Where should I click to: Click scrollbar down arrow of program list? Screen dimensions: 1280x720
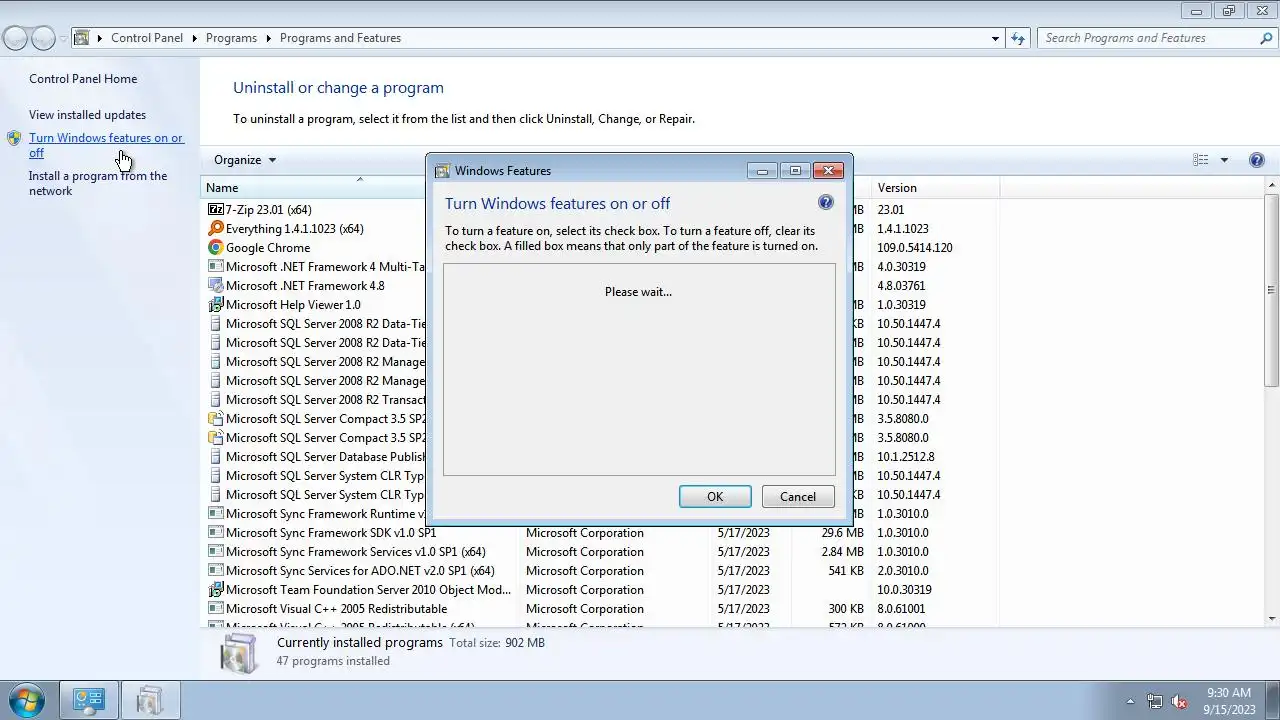click(1272, 620)
